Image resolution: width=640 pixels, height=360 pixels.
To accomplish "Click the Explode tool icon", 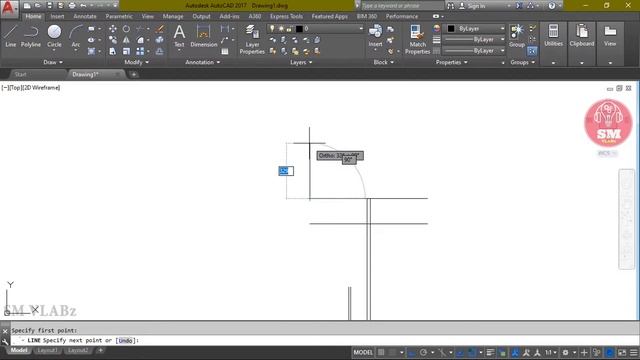I will point(160,40).
